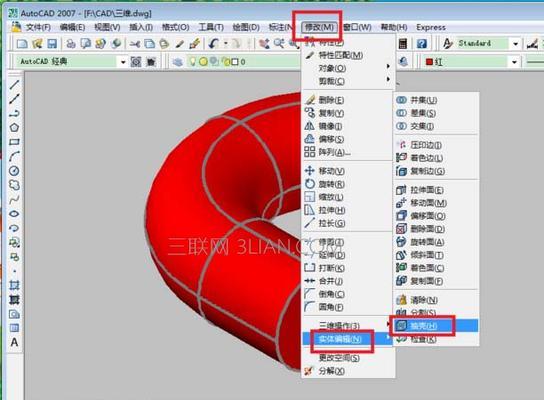Select 抽壳(H) shell in submenu

436,325
